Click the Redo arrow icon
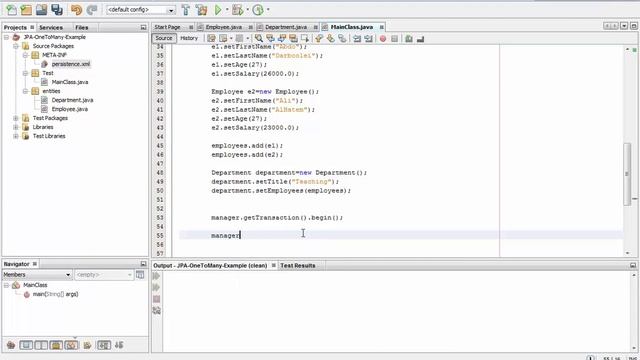Screen dimensions: 640x360 coord(92,9)
